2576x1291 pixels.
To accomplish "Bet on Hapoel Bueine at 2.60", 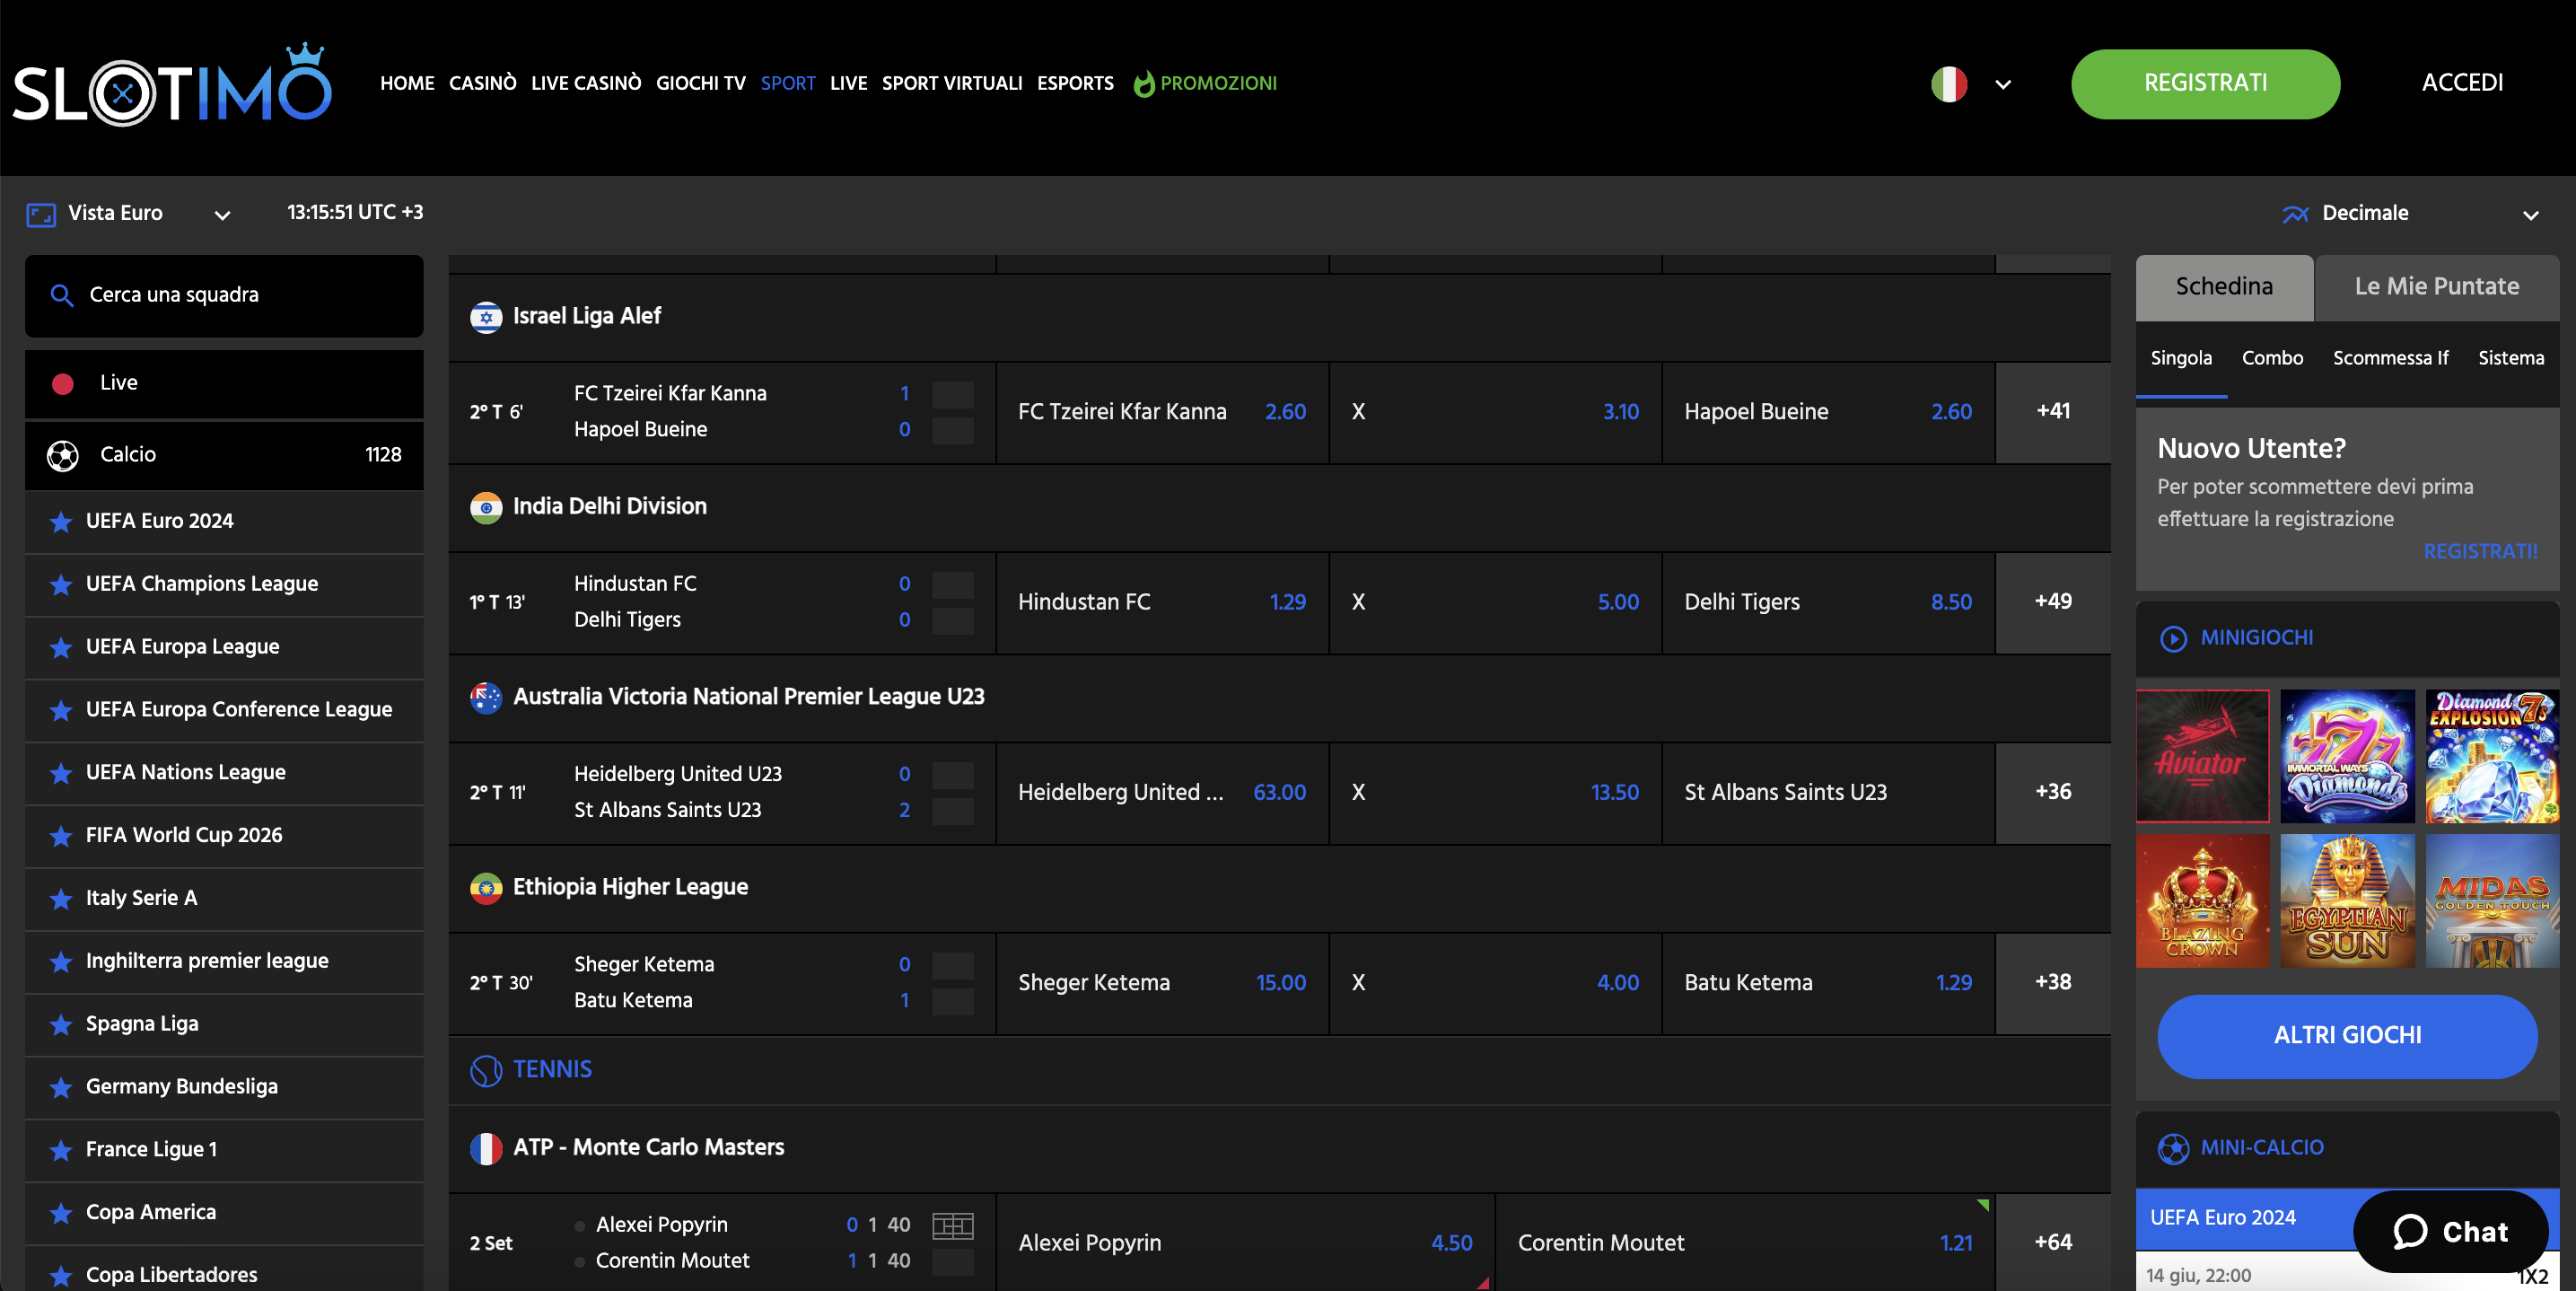I will [1828, 412].
